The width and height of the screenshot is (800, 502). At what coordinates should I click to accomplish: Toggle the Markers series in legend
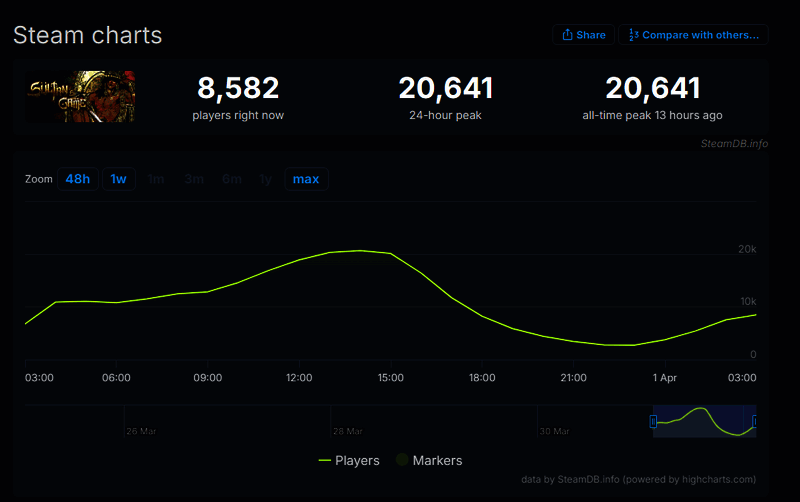tap(429, 461)
